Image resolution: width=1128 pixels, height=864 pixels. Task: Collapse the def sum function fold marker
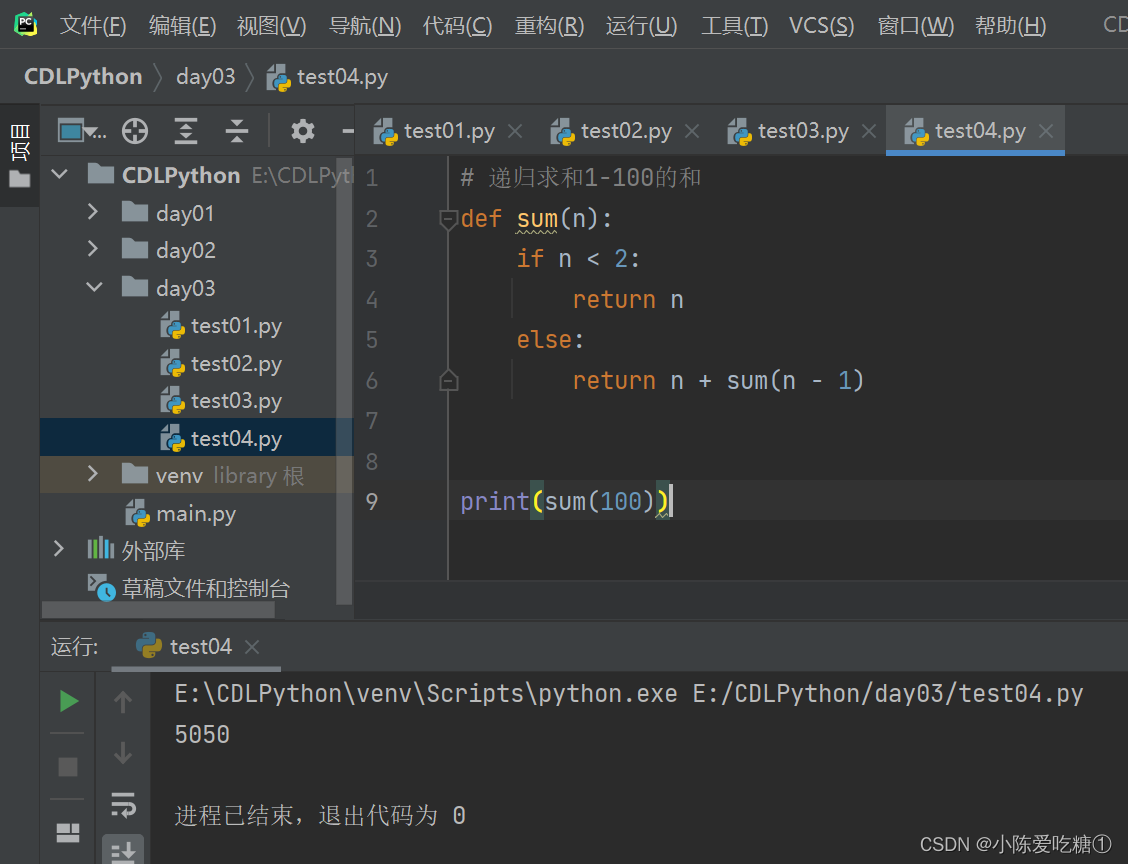pos(448,219)
